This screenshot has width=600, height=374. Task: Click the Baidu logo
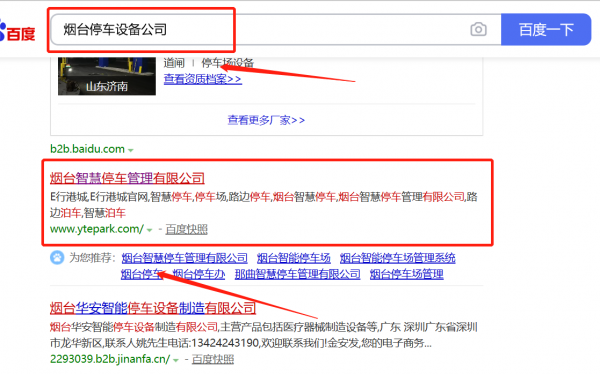click(x=17, y=33)
